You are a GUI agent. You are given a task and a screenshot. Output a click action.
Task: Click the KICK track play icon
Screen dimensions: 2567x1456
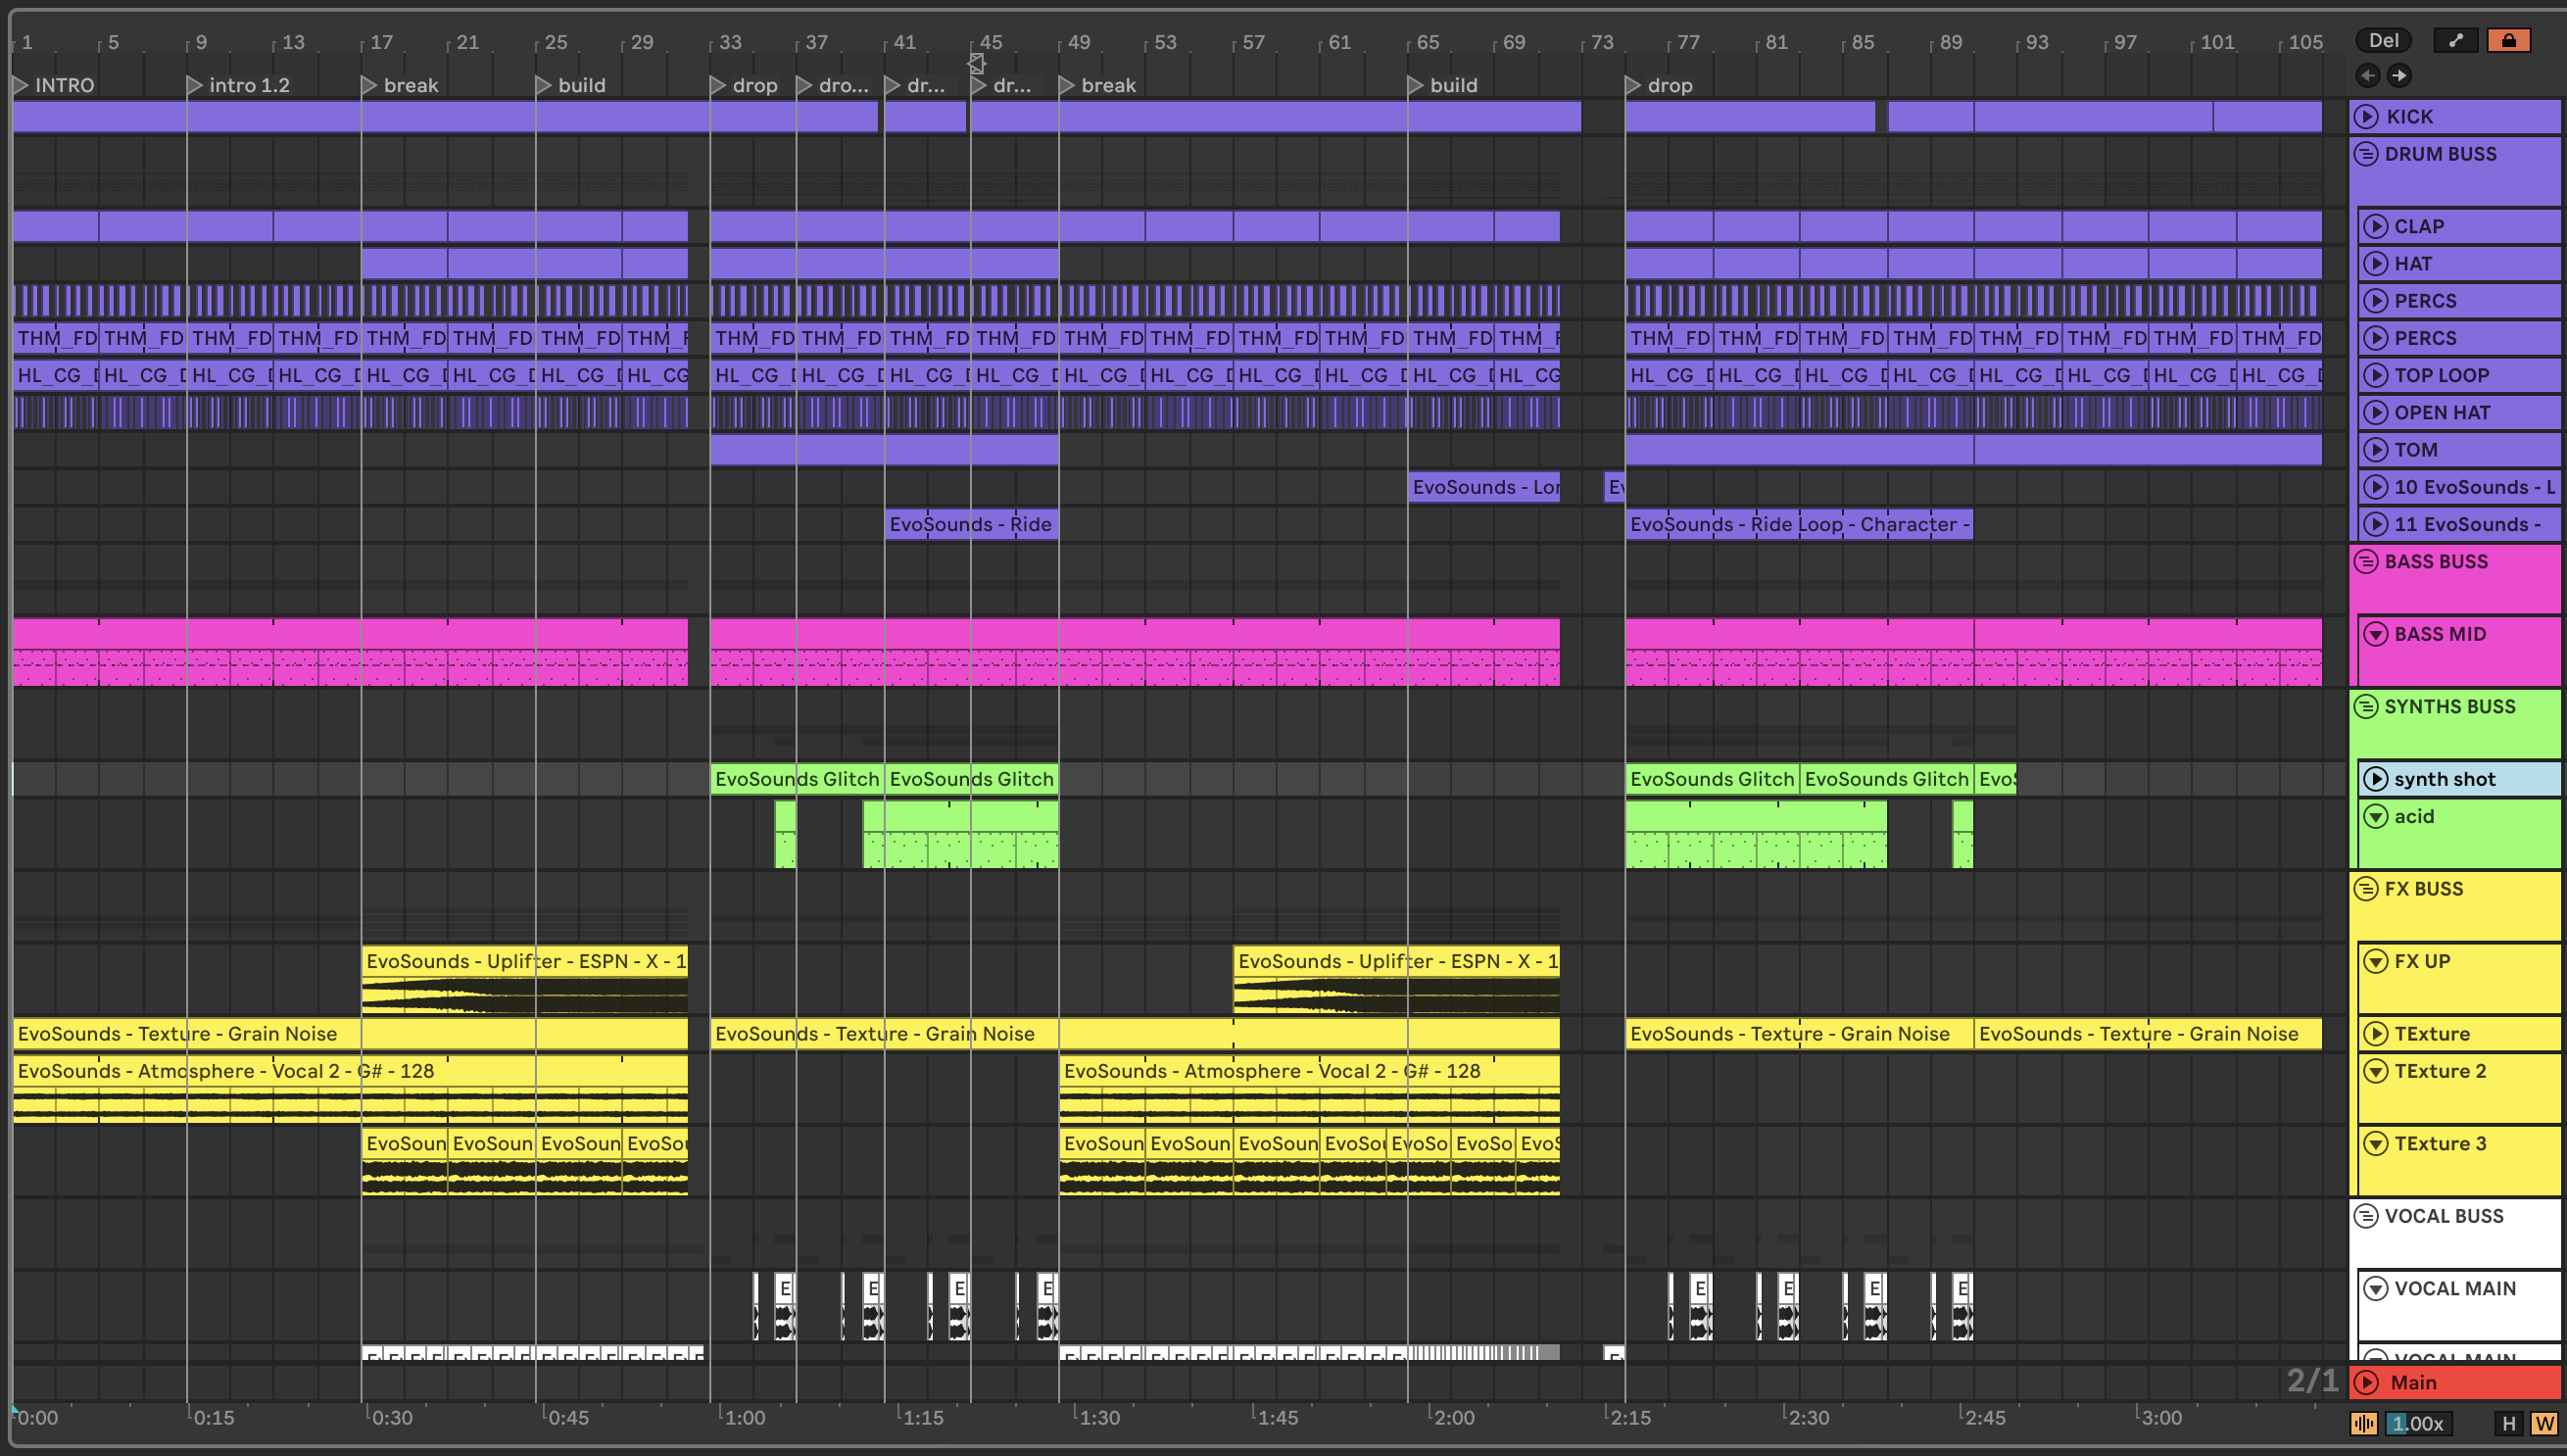[x=2366, y=117]
